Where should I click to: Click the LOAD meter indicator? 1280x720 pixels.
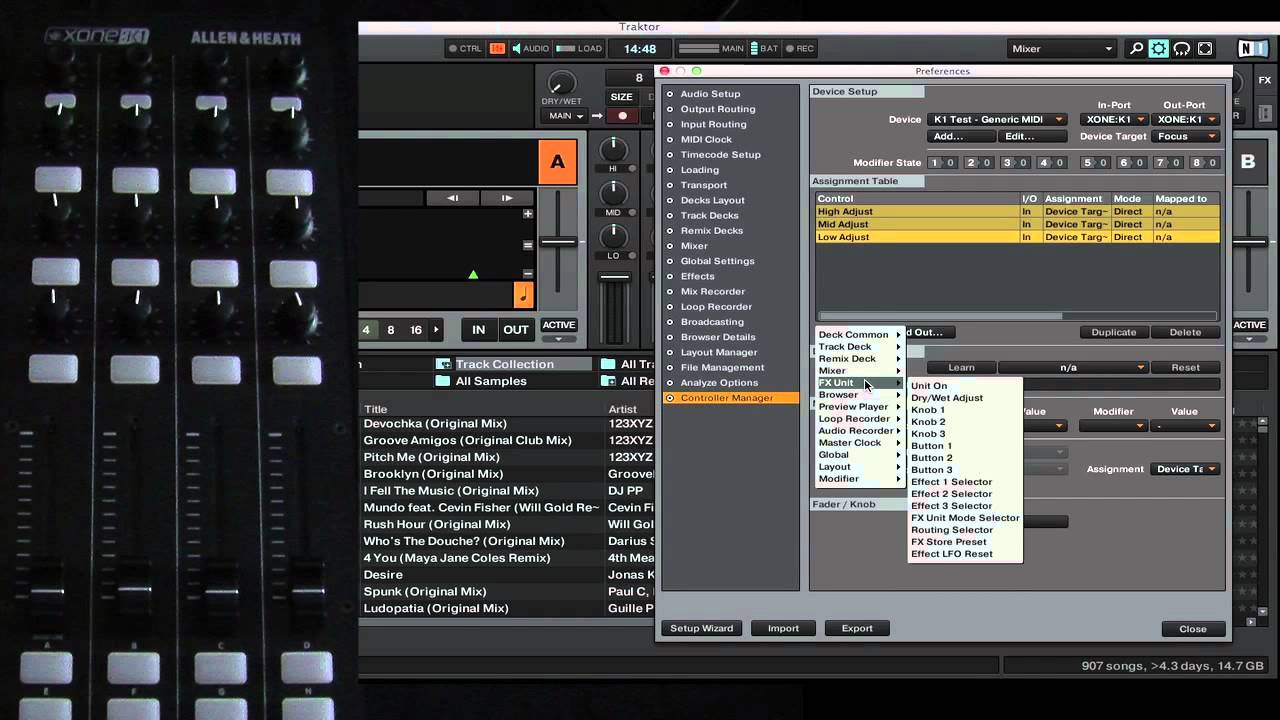579,48
